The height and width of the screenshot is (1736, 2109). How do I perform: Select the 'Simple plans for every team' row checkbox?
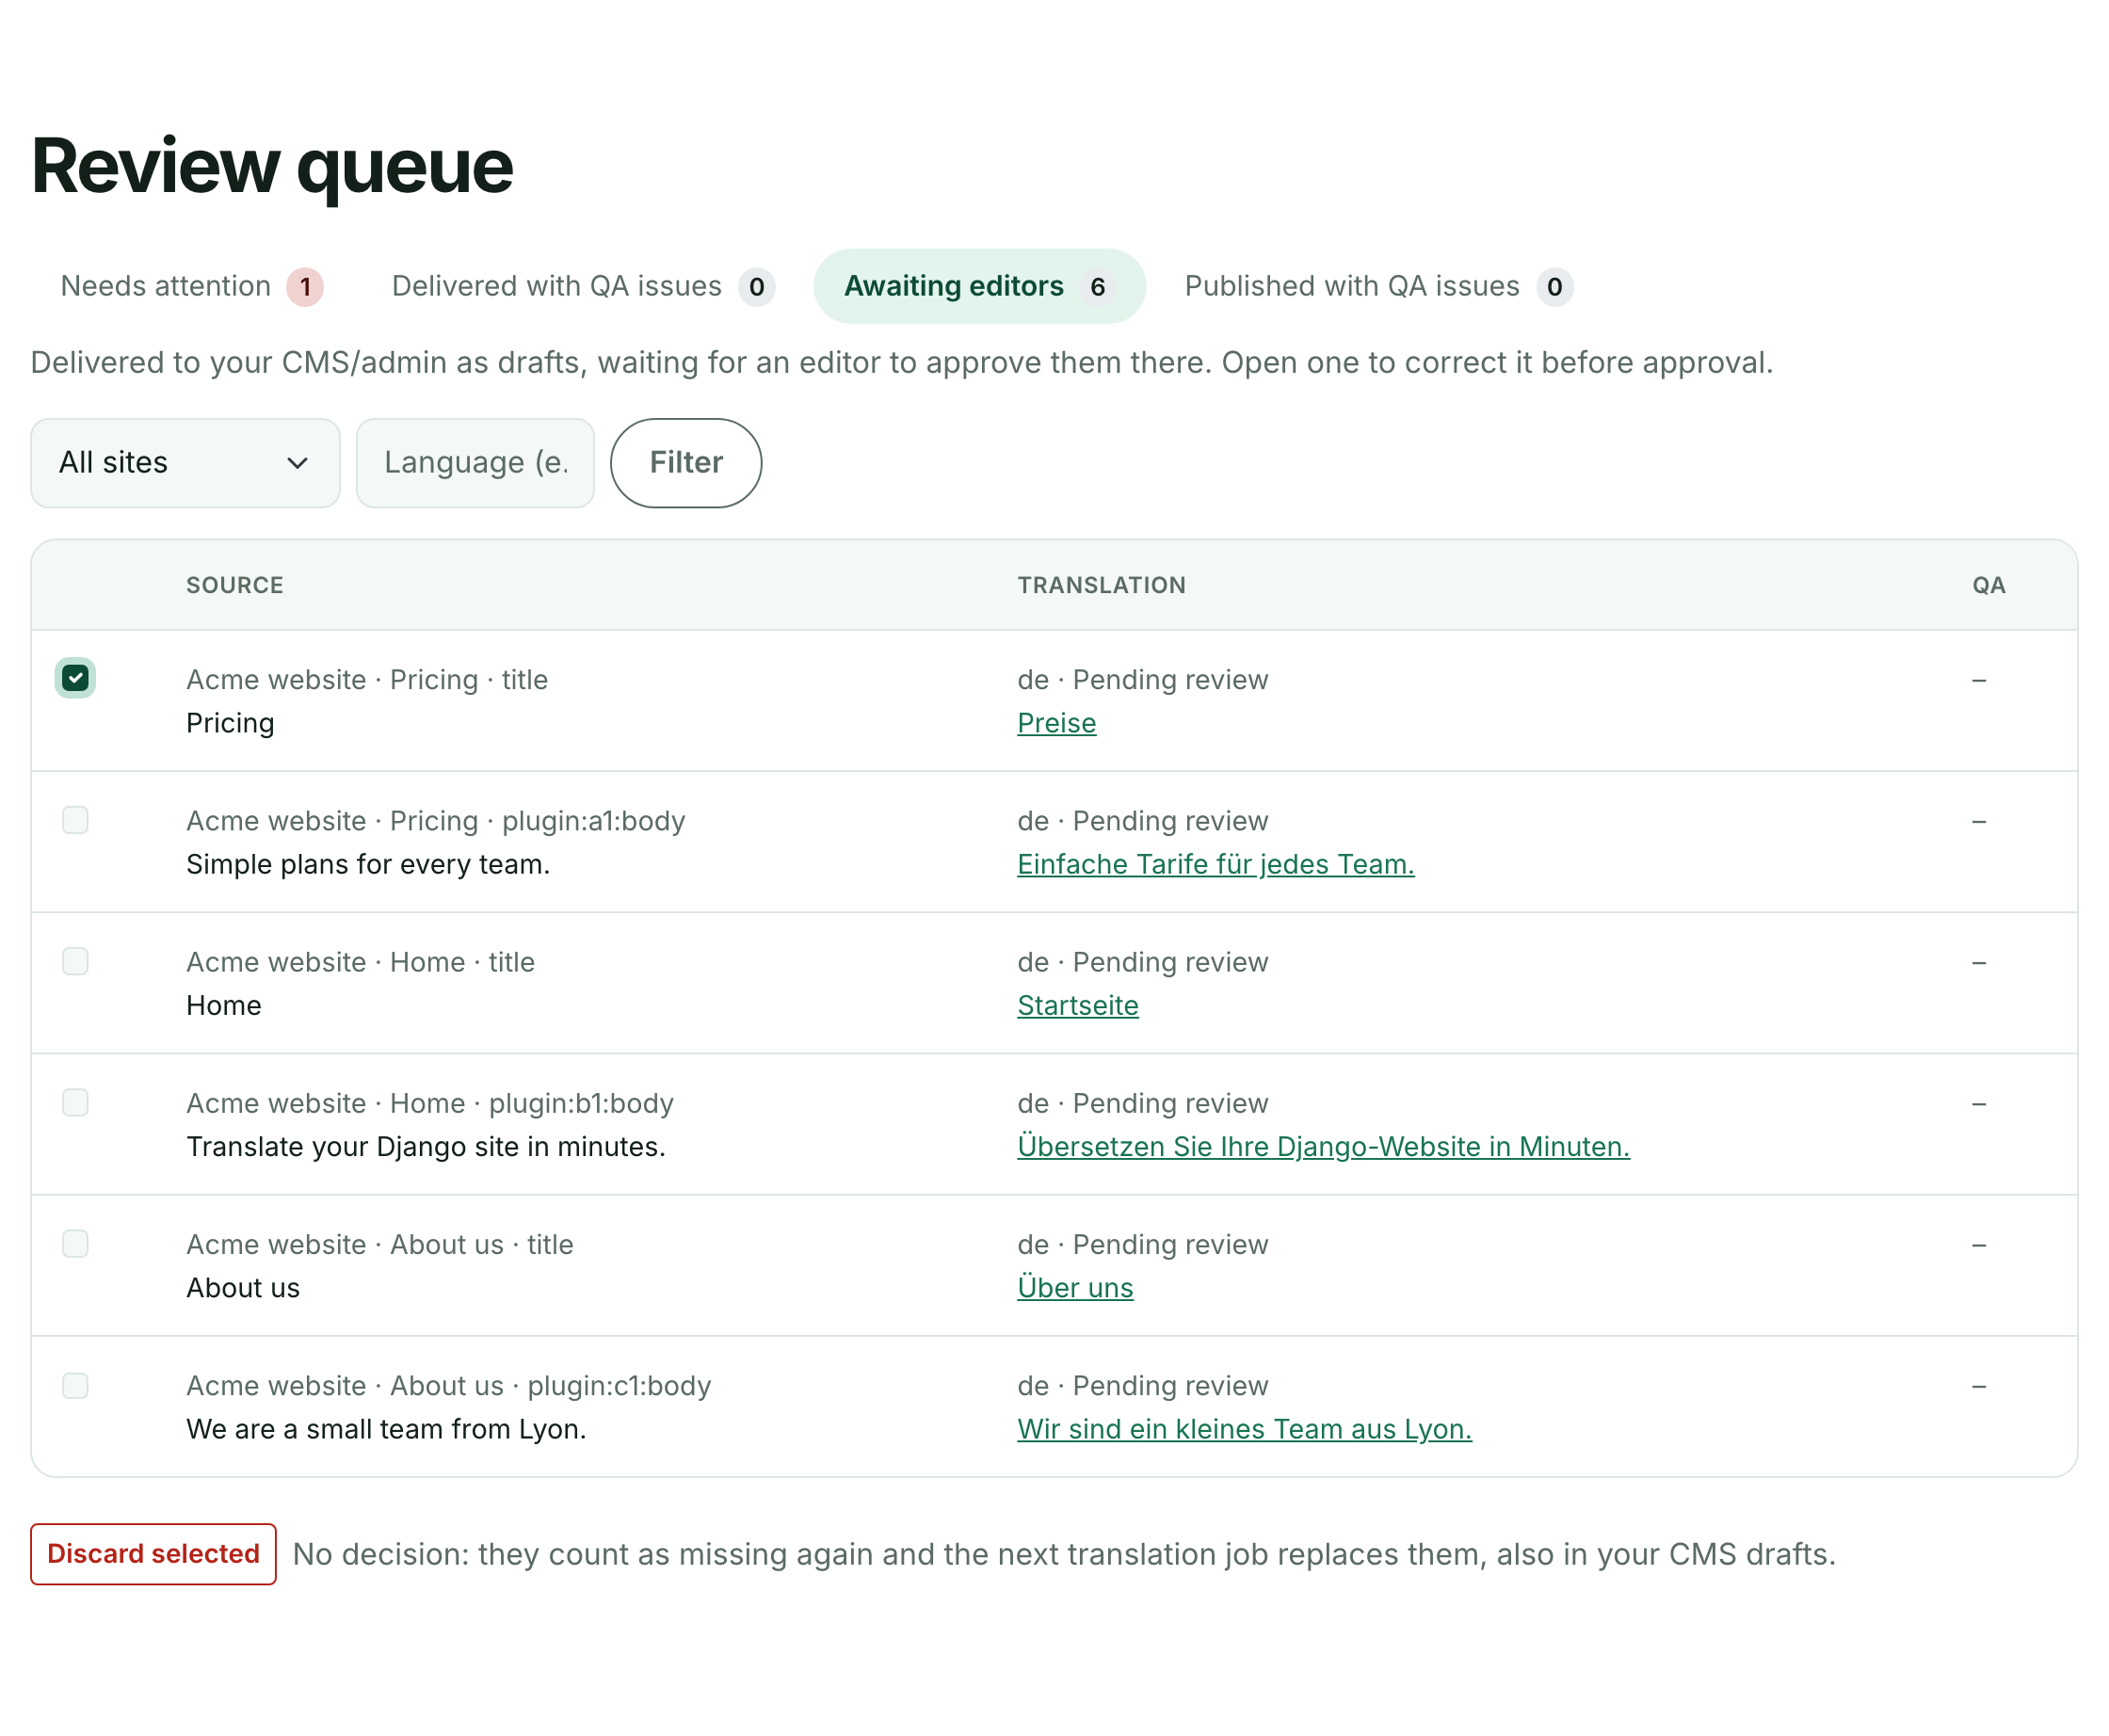click(75, 820)
